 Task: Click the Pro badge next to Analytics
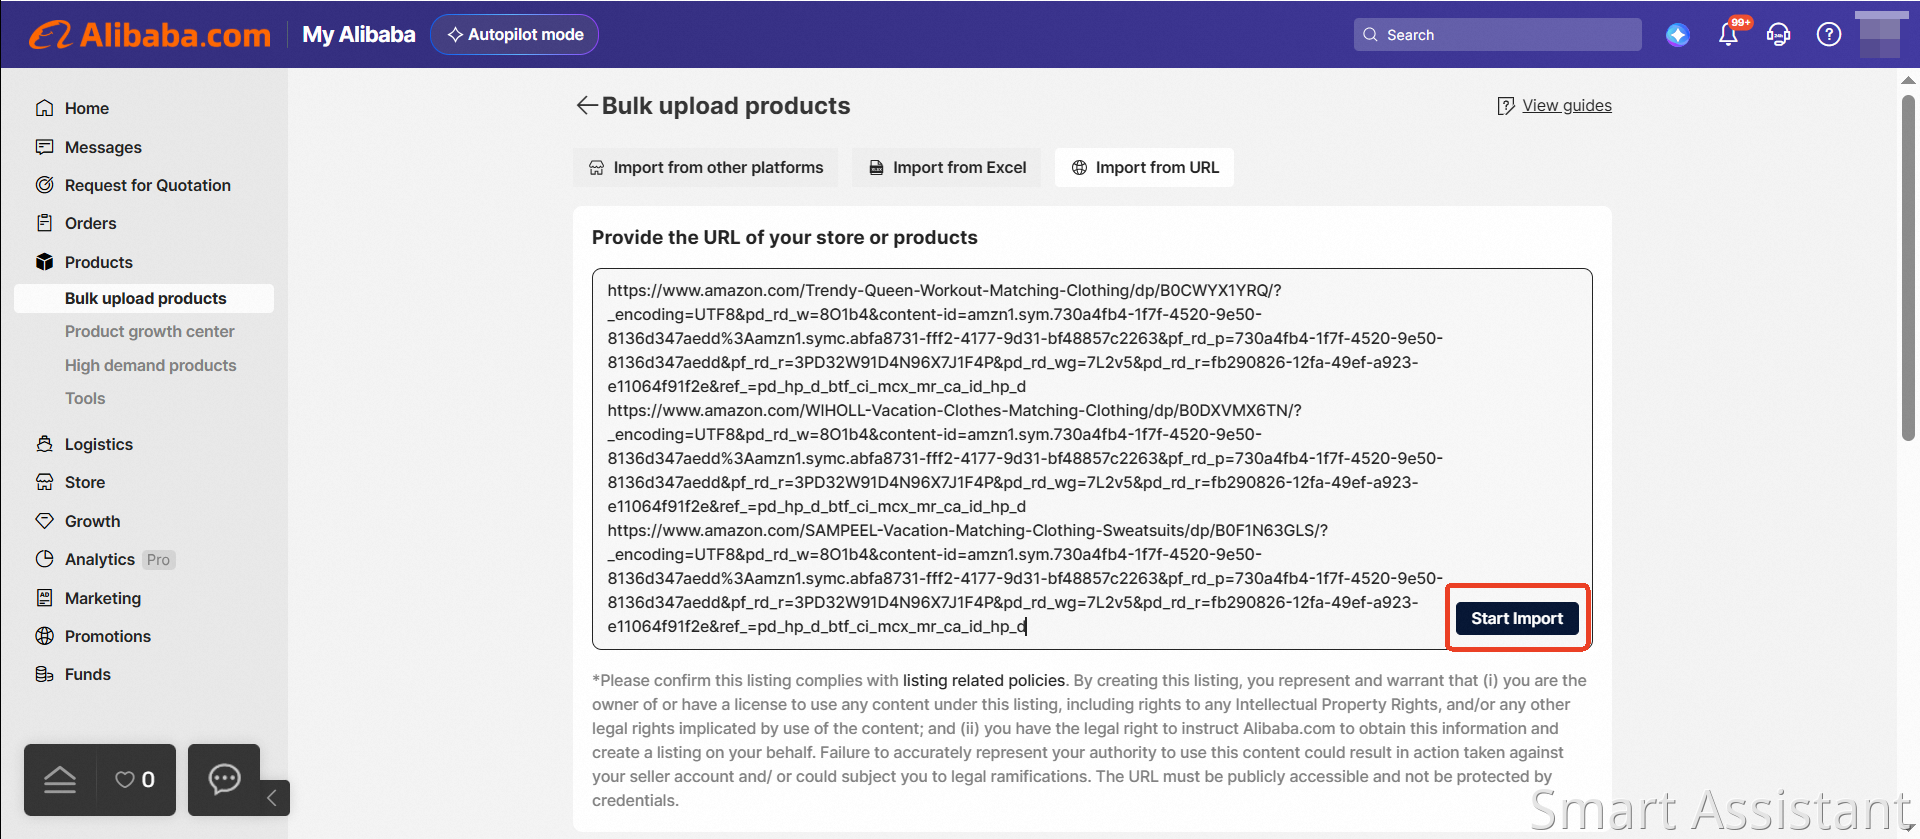(x=158, y=560)
